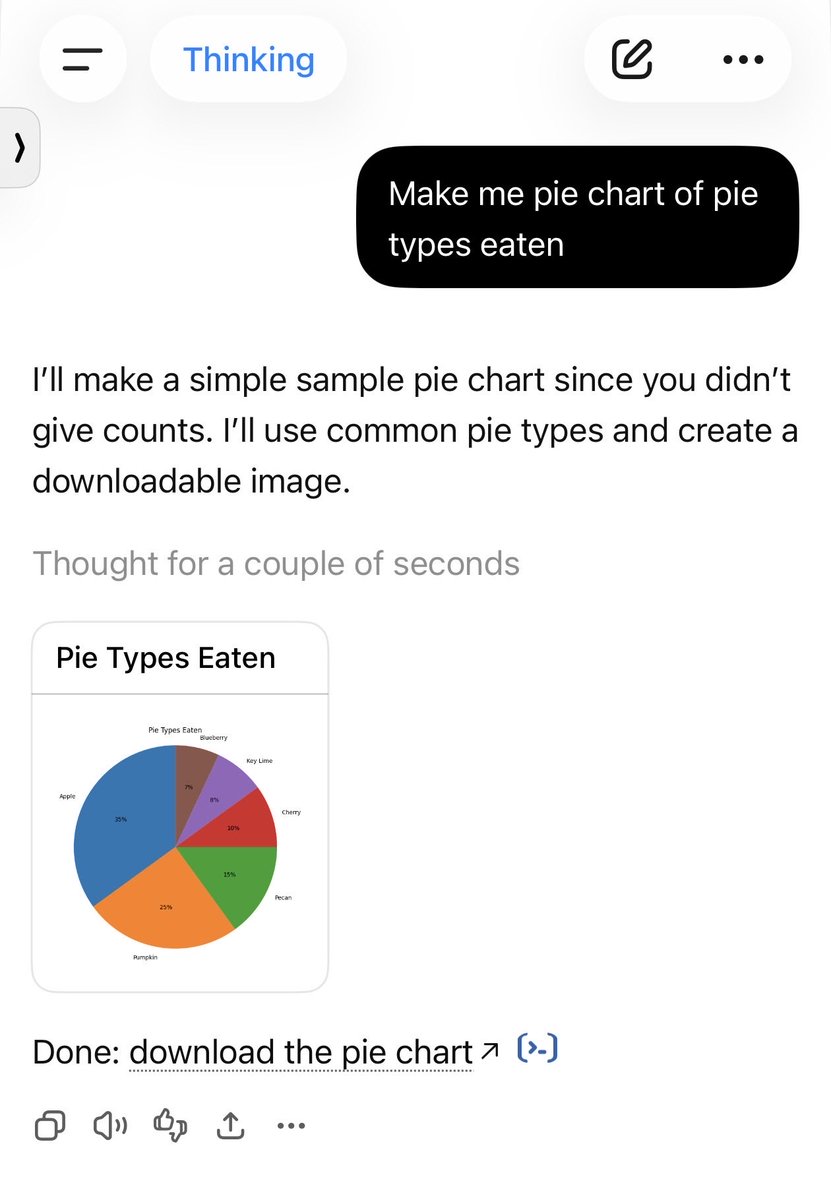Tap the Pie Types Eaten card title
This screenshot has height=1200, width=831.
(x=166, y=657)
